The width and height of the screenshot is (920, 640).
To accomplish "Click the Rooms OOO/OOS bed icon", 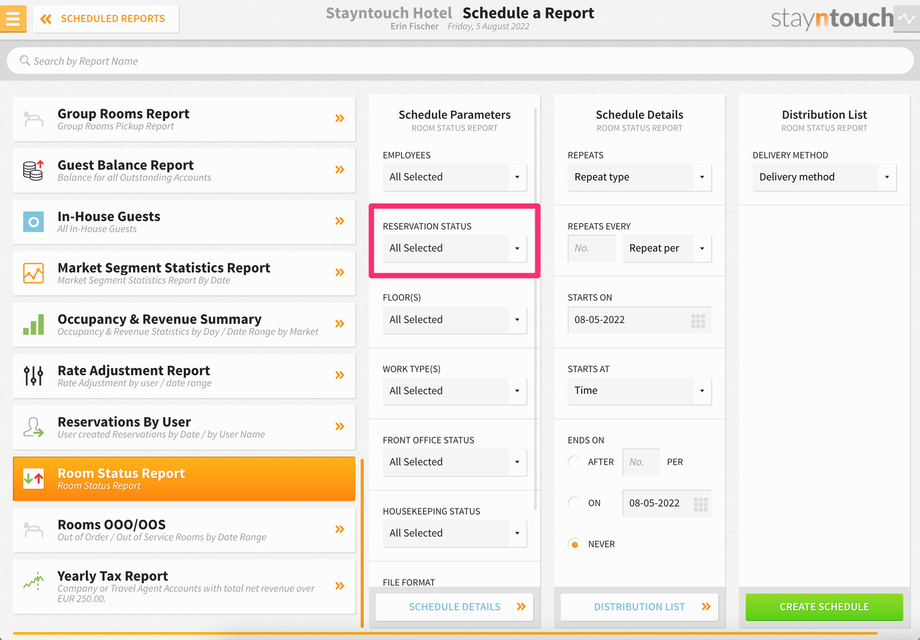I will point(33,530).
